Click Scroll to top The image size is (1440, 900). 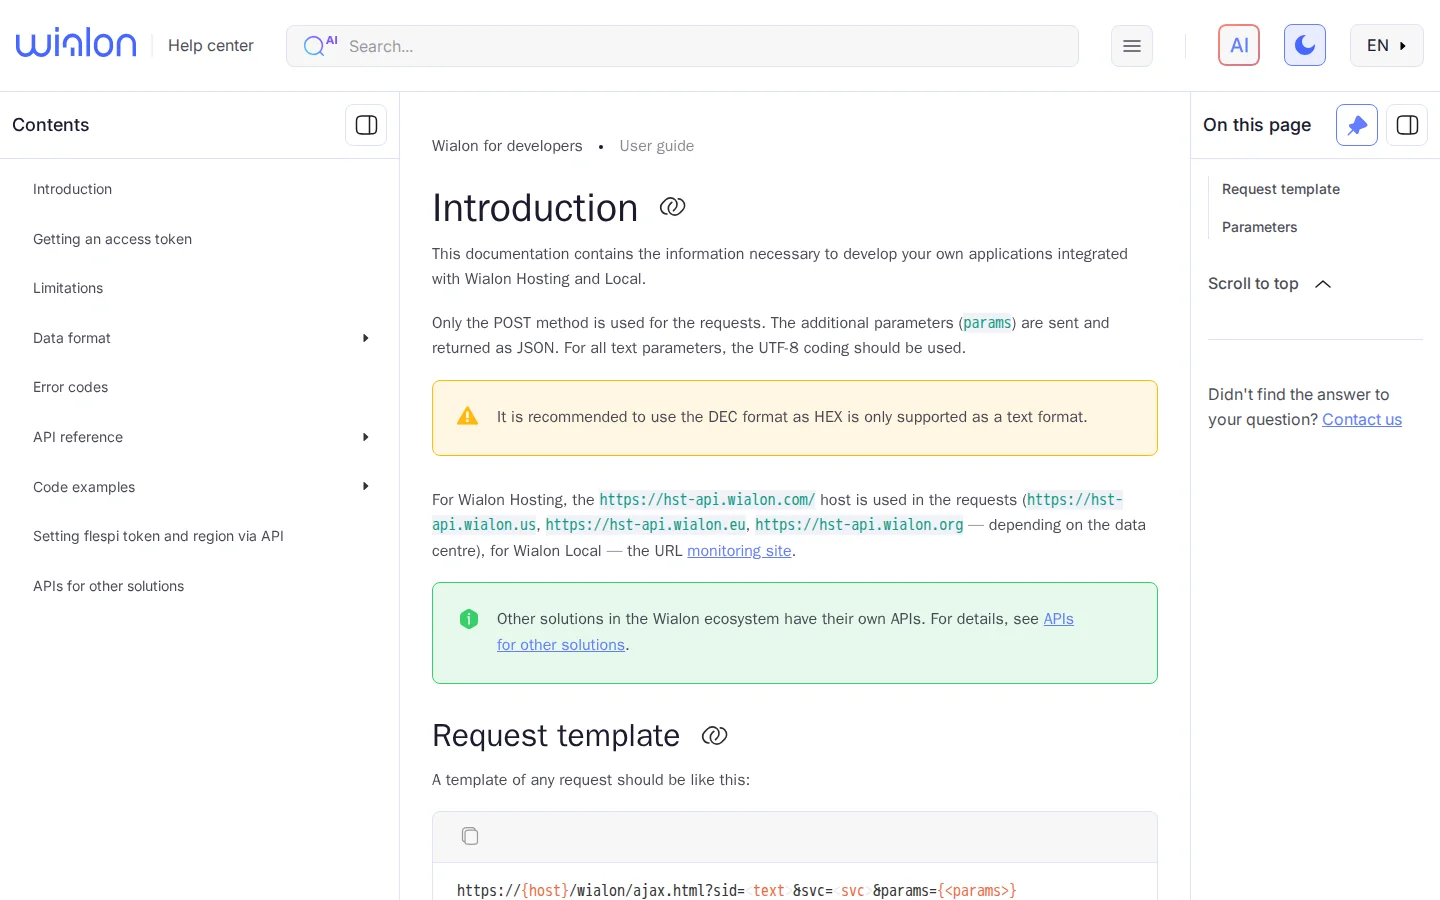pyautogui.click(x=1253, y=284)
